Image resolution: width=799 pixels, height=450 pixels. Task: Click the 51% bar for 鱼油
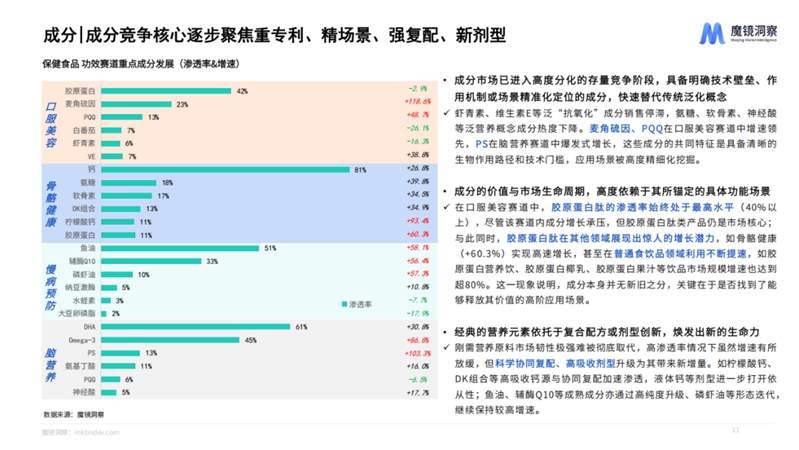pos(180,248)
